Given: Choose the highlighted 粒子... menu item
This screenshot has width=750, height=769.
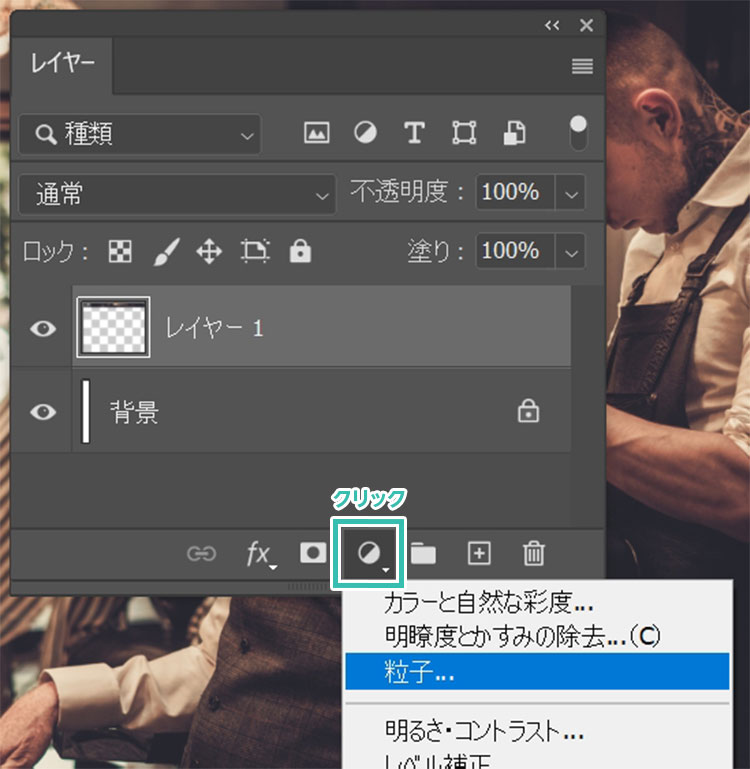Looking at the screenshot, I should point(537,671).
